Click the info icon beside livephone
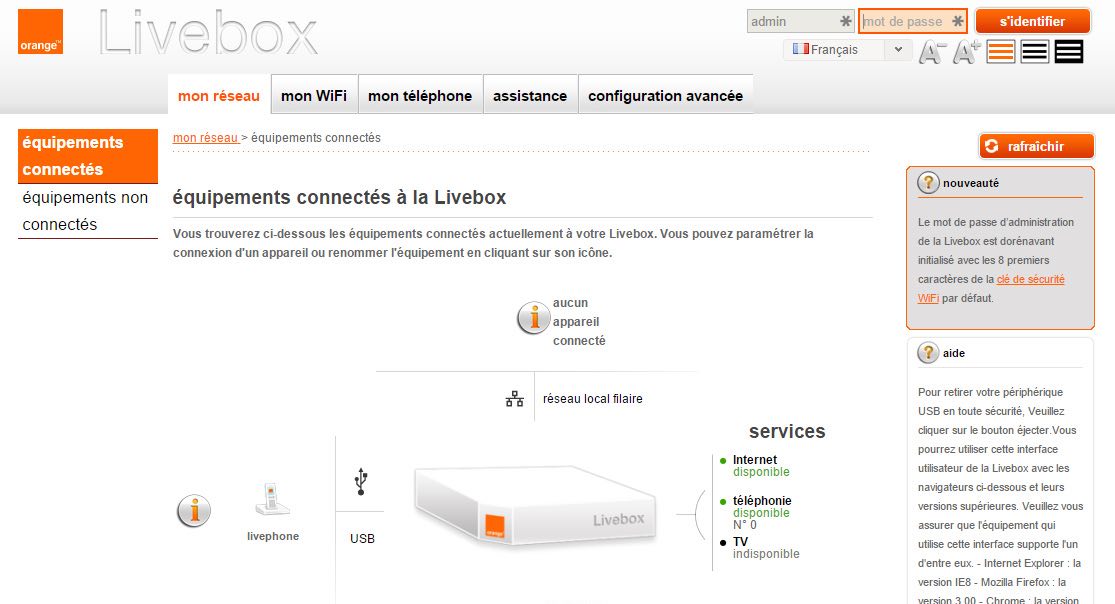 coord(194,511)
